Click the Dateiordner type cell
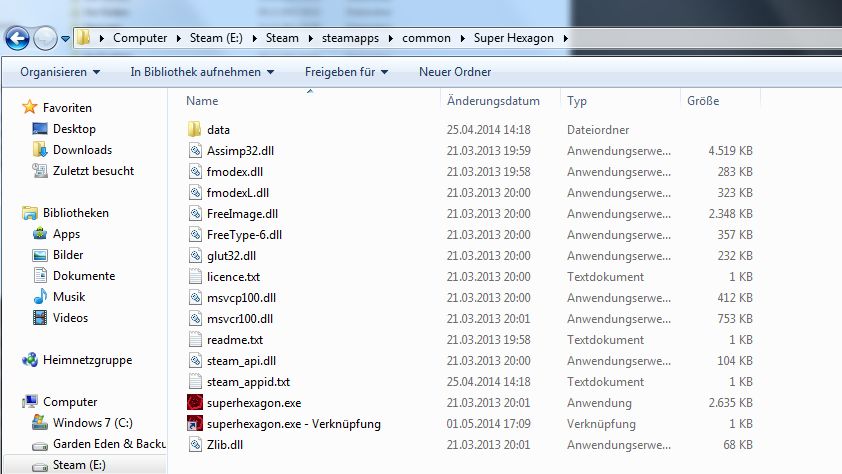The image size is (842, 474). click(598, 129)
